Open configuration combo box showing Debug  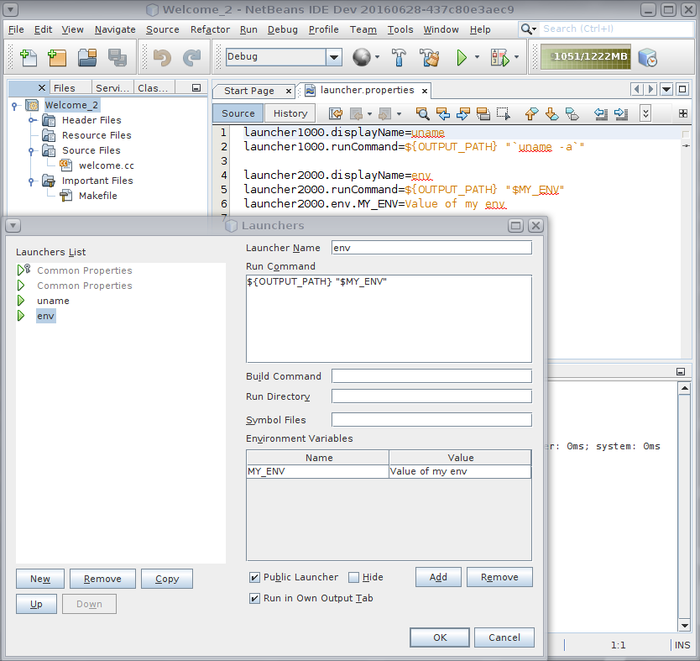[284, 57]
